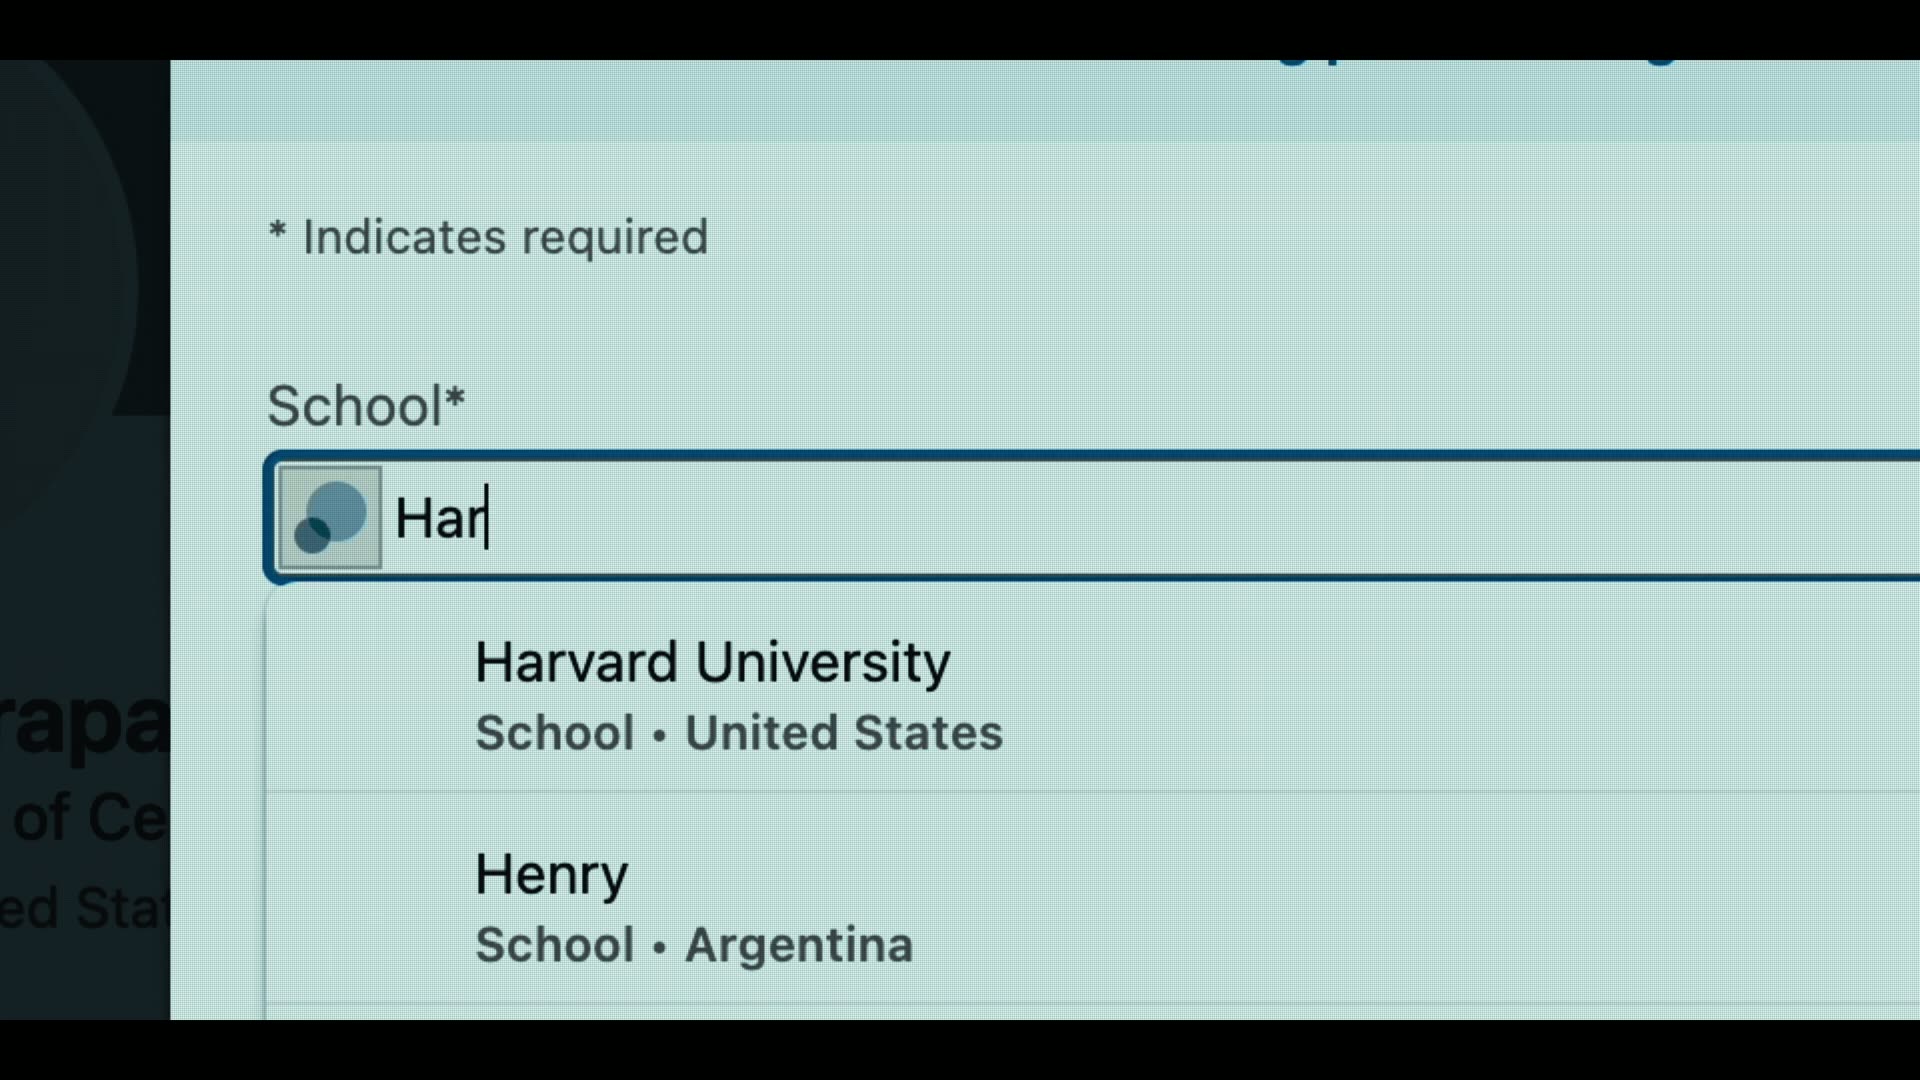Click the empty logo area beside Harvard University
This screenshot has height=1080, width=1920.
[370, 695]
